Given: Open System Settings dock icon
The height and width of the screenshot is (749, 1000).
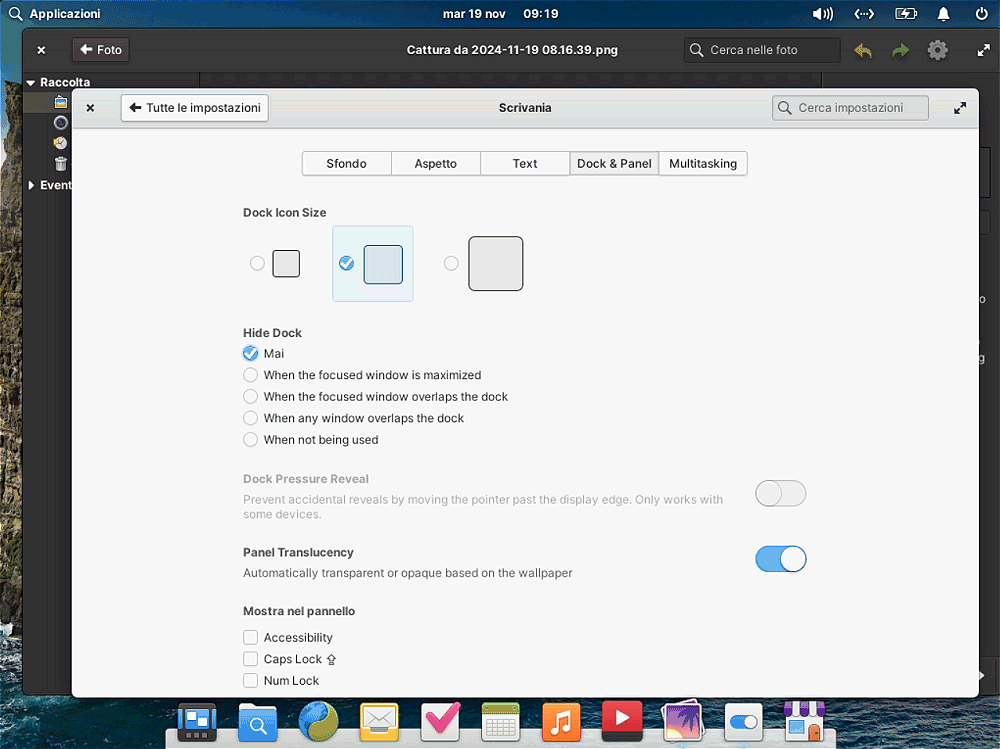Looking at the screenshot, I should pos(743,722).
